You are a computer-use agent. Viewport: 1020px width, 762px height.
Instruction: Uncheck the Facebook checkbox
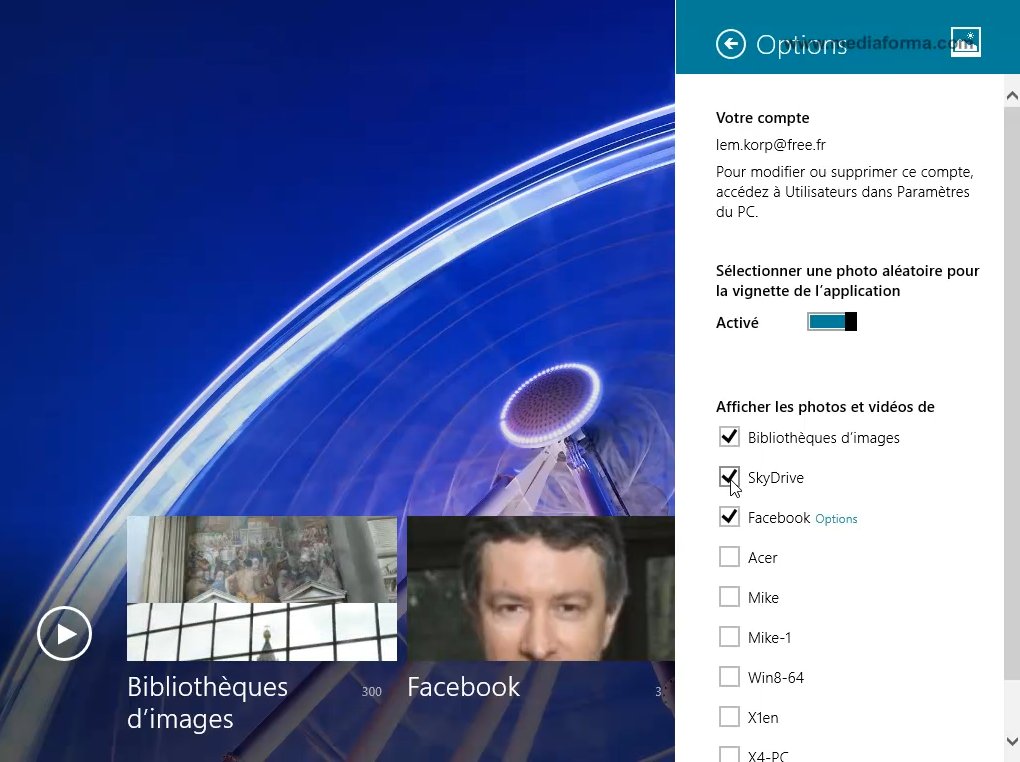[x=729, y=517]
